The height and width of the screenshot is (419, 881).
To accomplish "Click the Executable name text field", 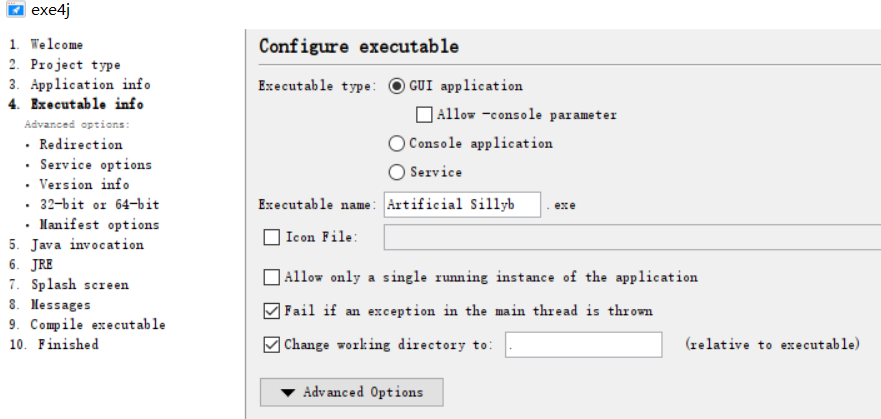I will click(462, 205).
